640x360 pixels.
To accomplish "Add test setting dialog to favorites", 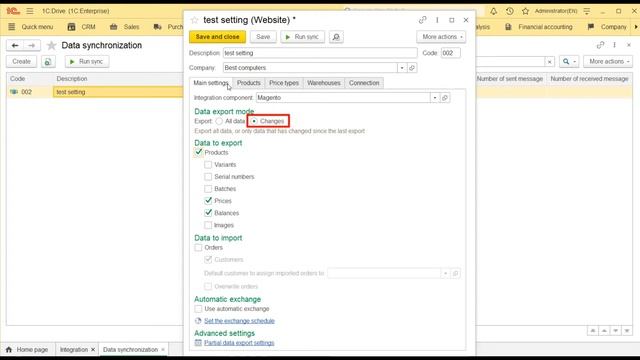I will (x=194, y=20).
